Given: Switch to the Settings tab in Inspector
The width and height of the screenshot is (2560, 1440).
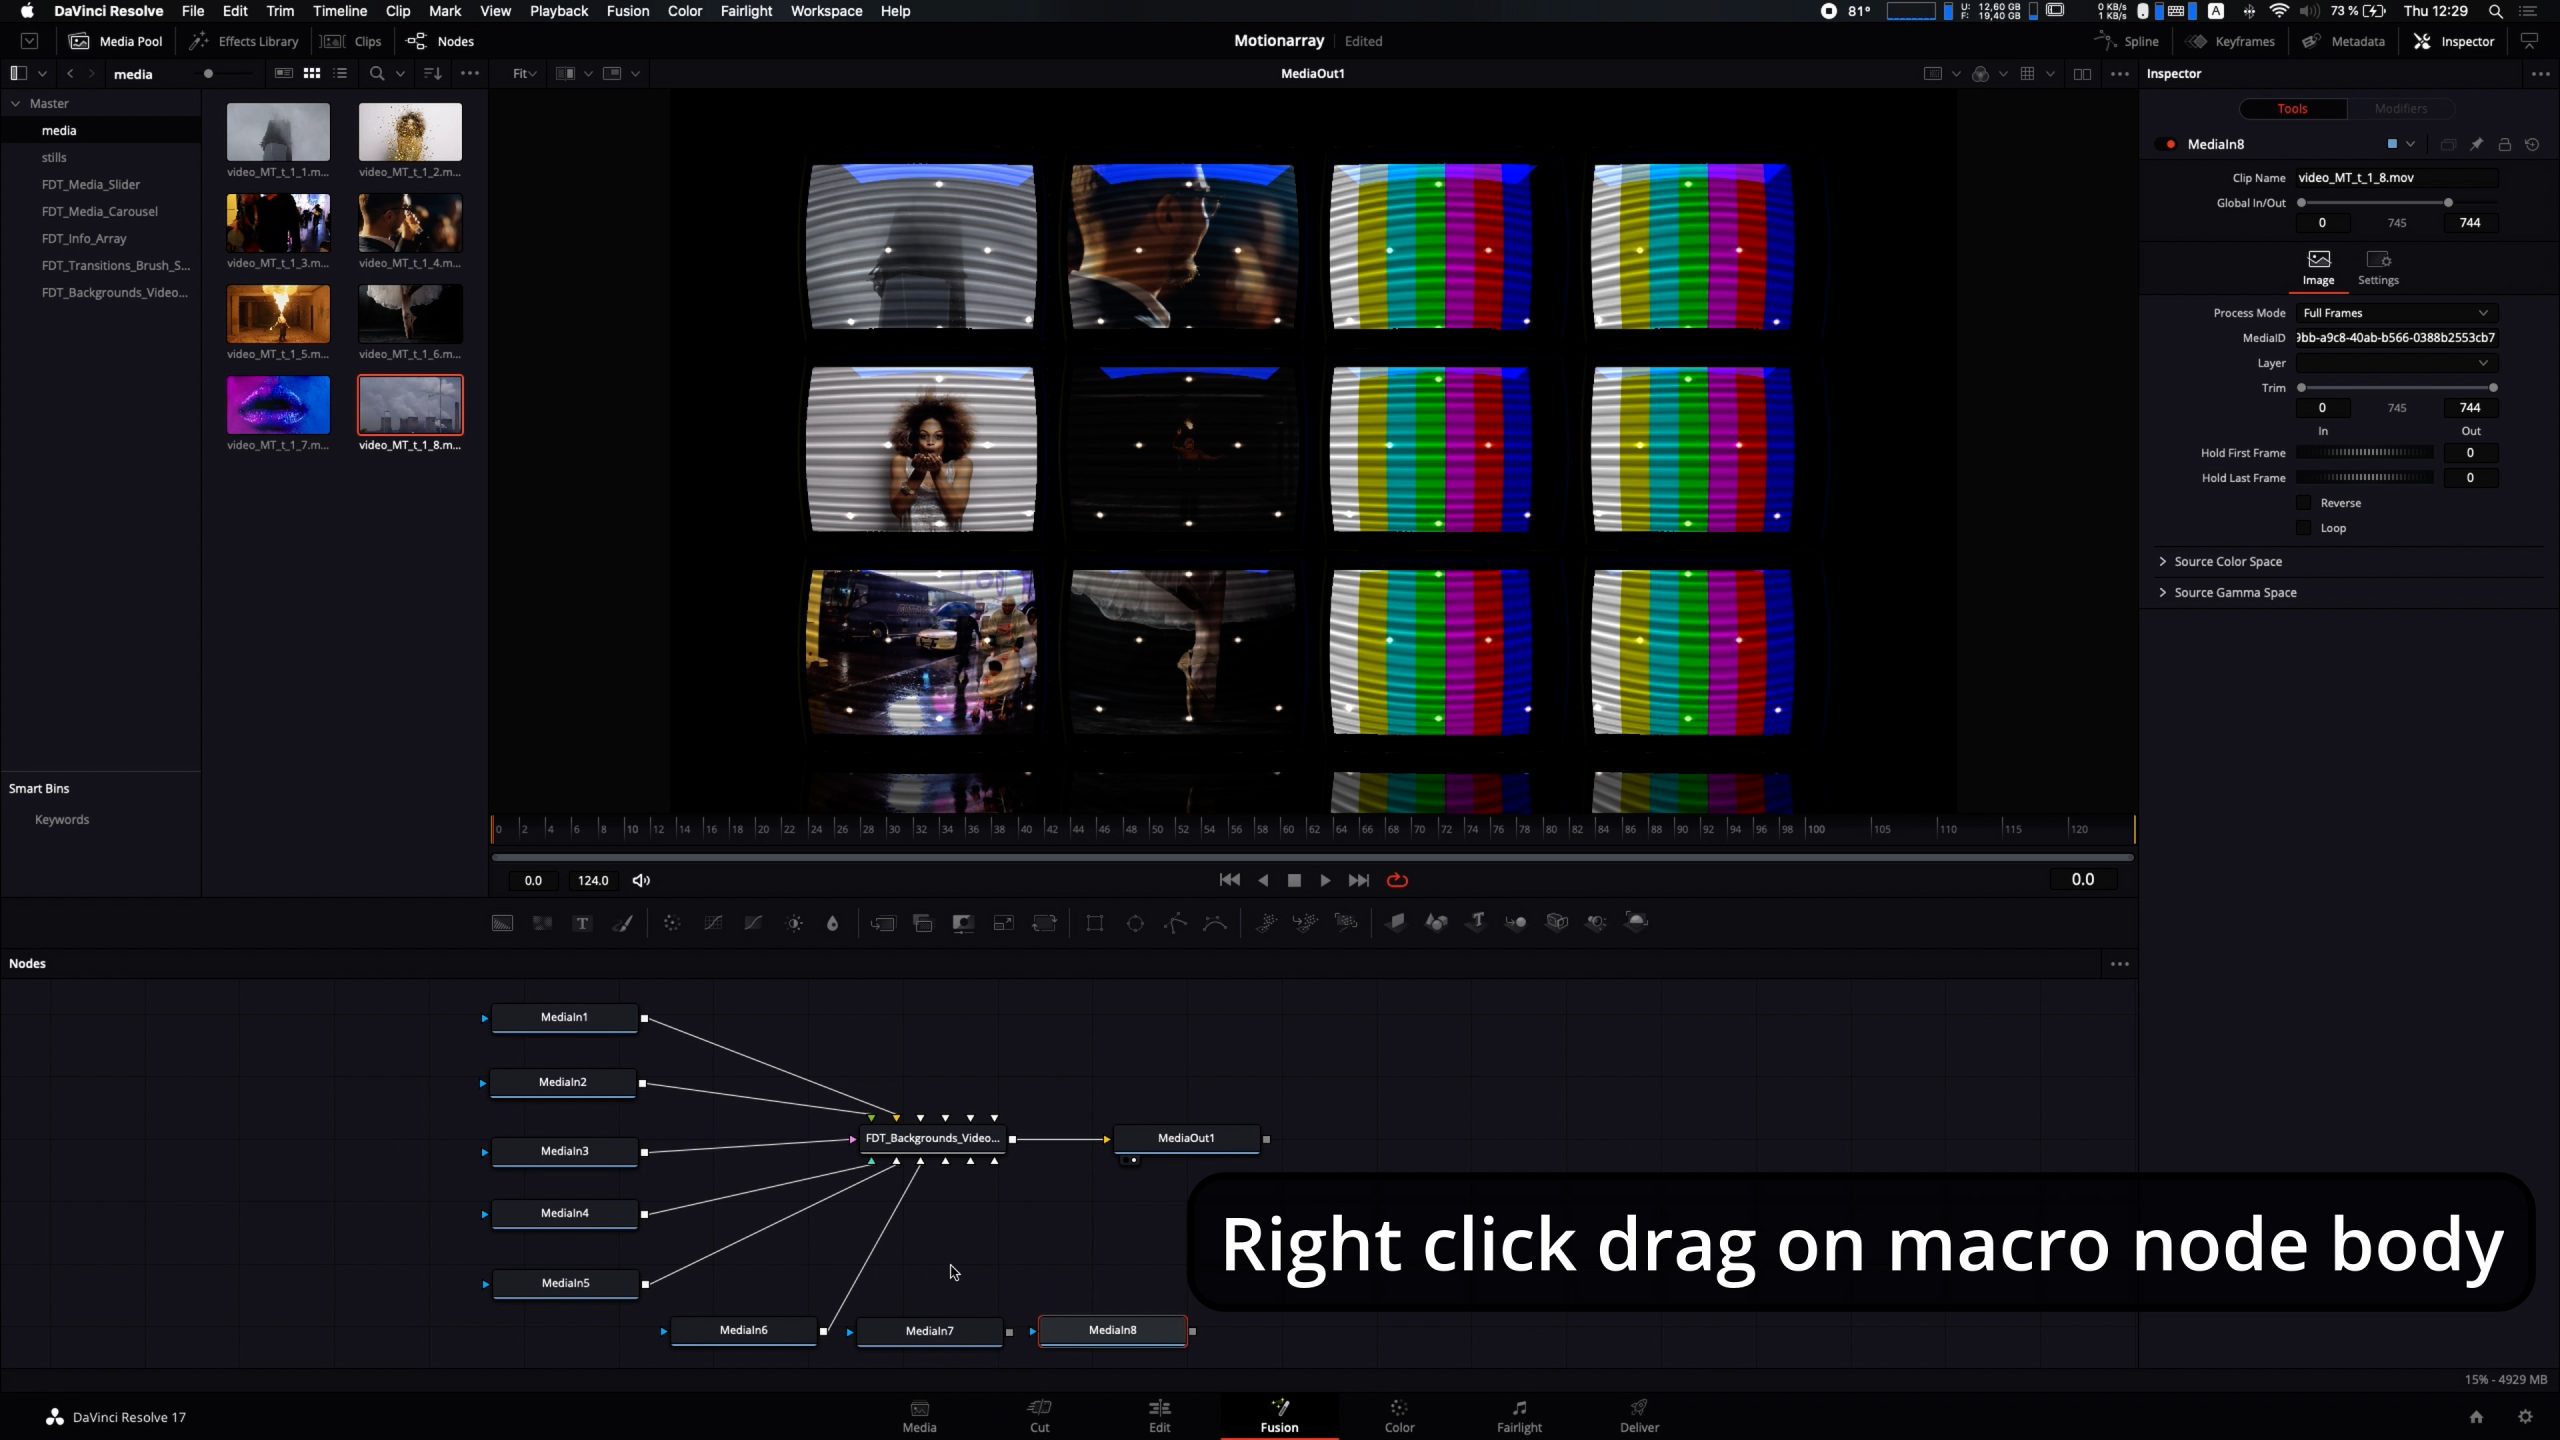Looking at the screenshot, I should click(x=2378, y=266).
